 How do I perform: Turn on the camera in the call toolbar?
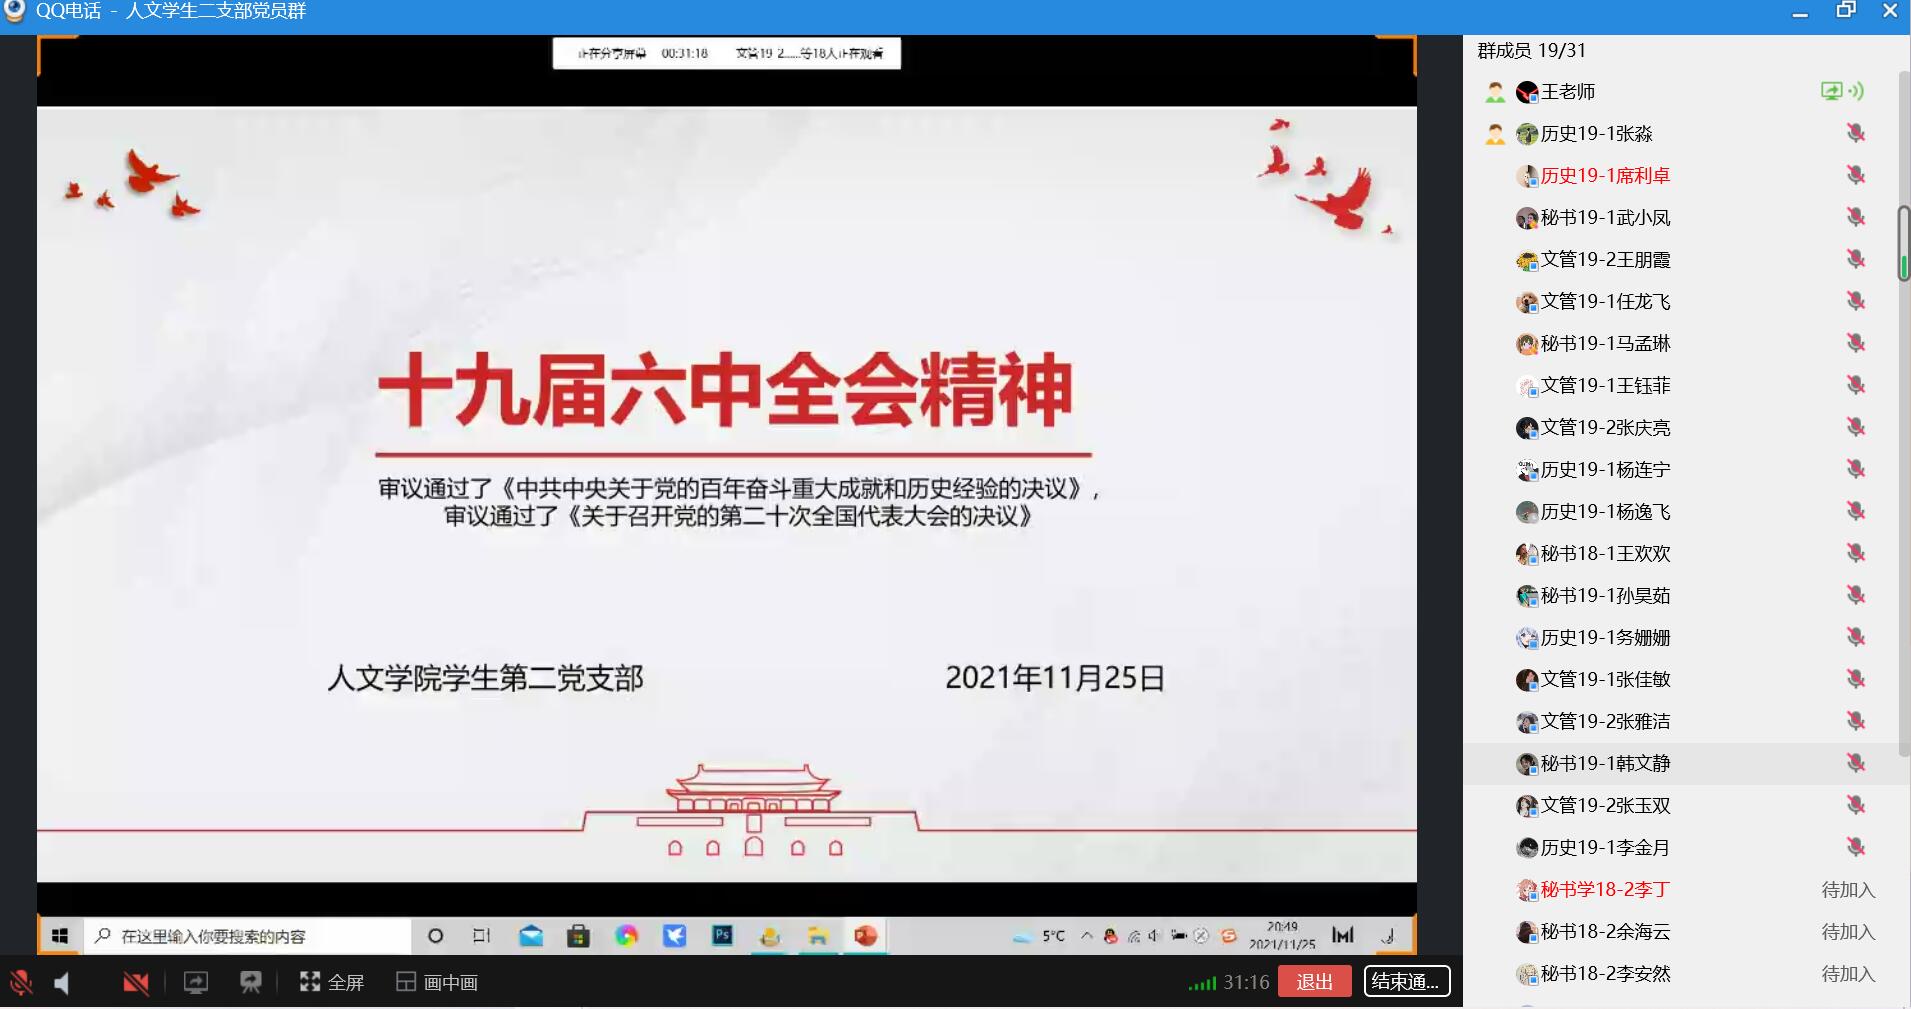(135, 983)
